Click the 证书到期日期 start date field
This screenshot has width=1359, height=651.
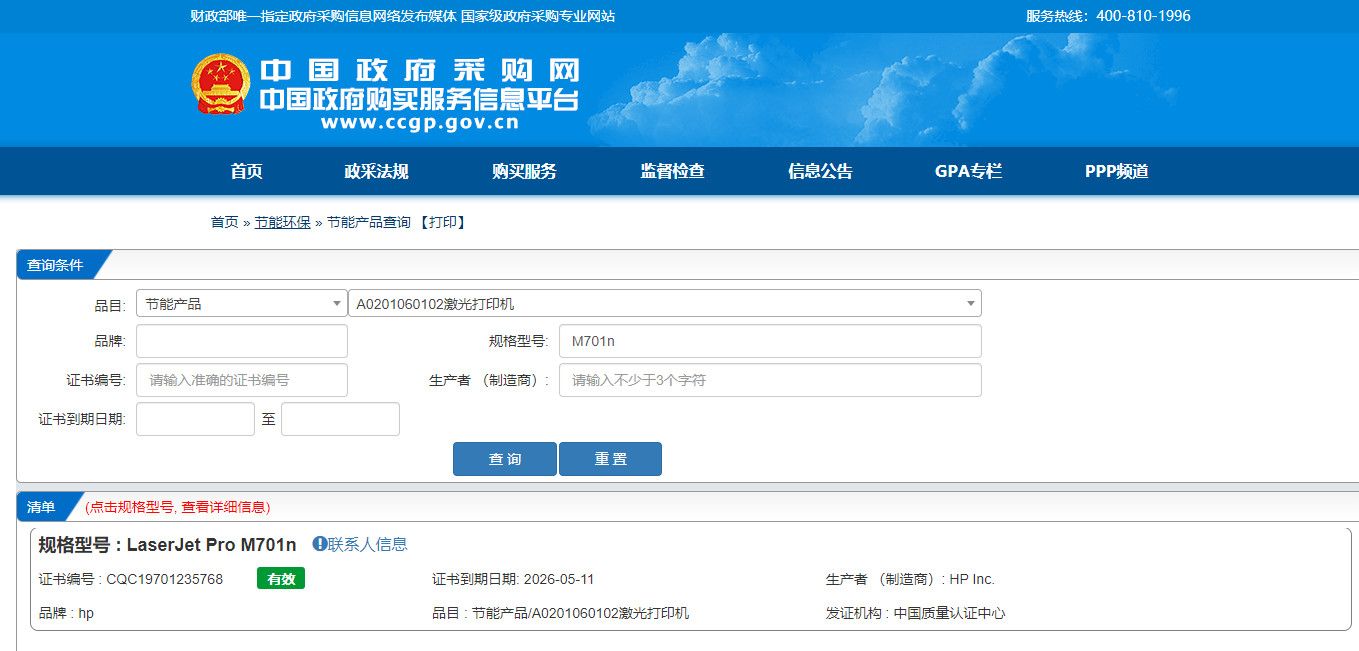click(x=195, y=419)
